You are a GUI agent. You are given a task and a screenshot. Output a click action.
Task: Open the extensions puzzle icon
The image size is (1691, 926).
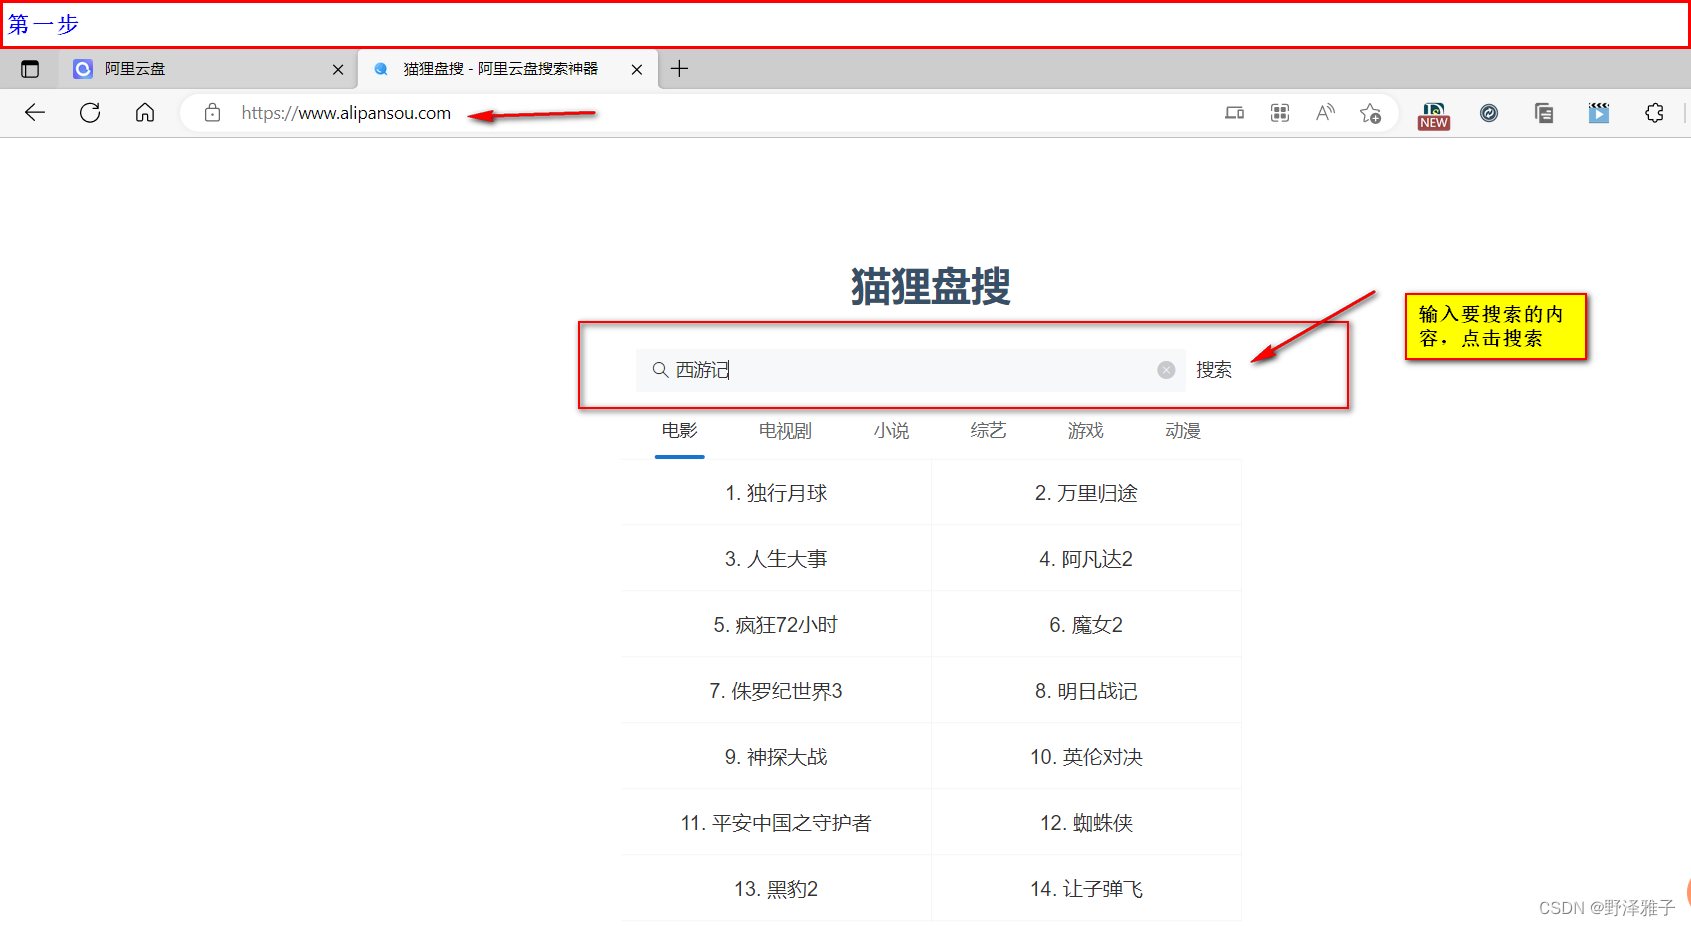coord(1654,113)
